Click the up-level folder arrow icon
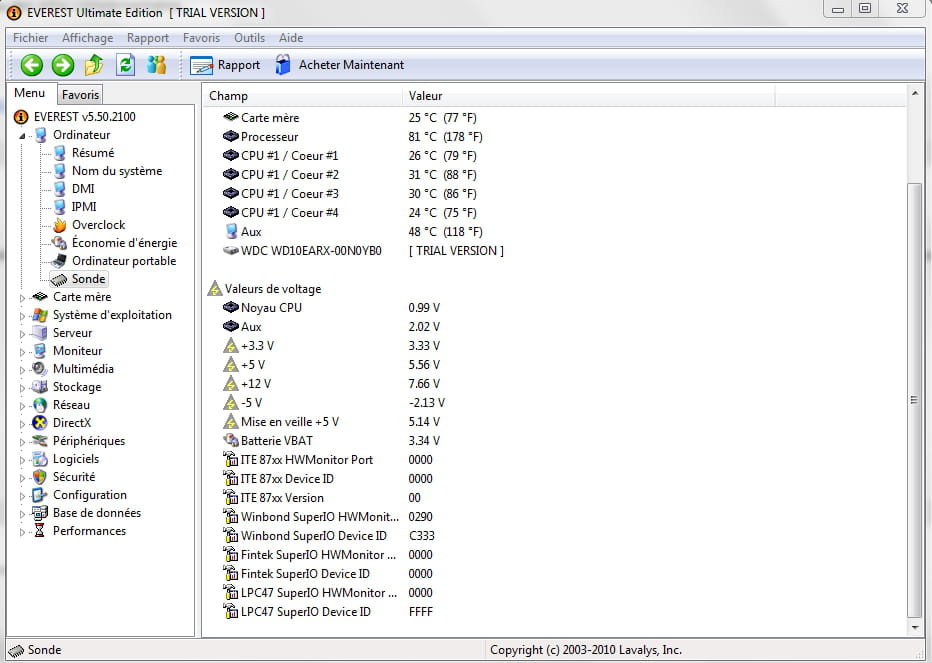 point(94,65)
